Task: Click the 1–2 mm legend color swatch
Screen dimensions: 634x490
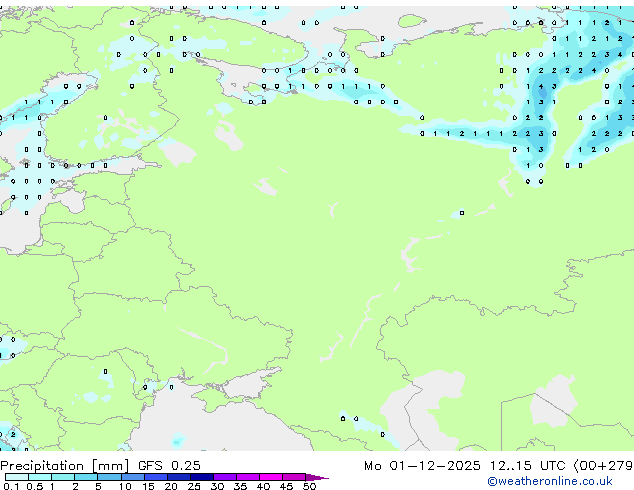Action: (x=63, y=477)
